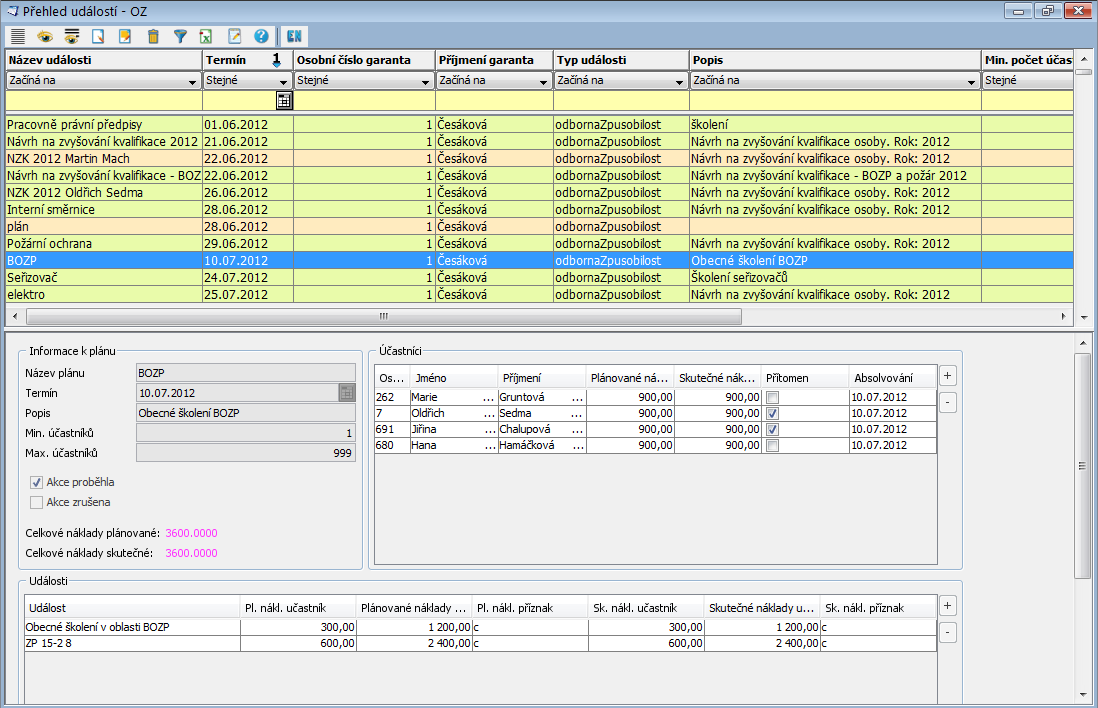Image resolution: width=1098 pixels, height=708 pixels.
Task: Open filter dropdown under Název události
Action: (192, 81)
